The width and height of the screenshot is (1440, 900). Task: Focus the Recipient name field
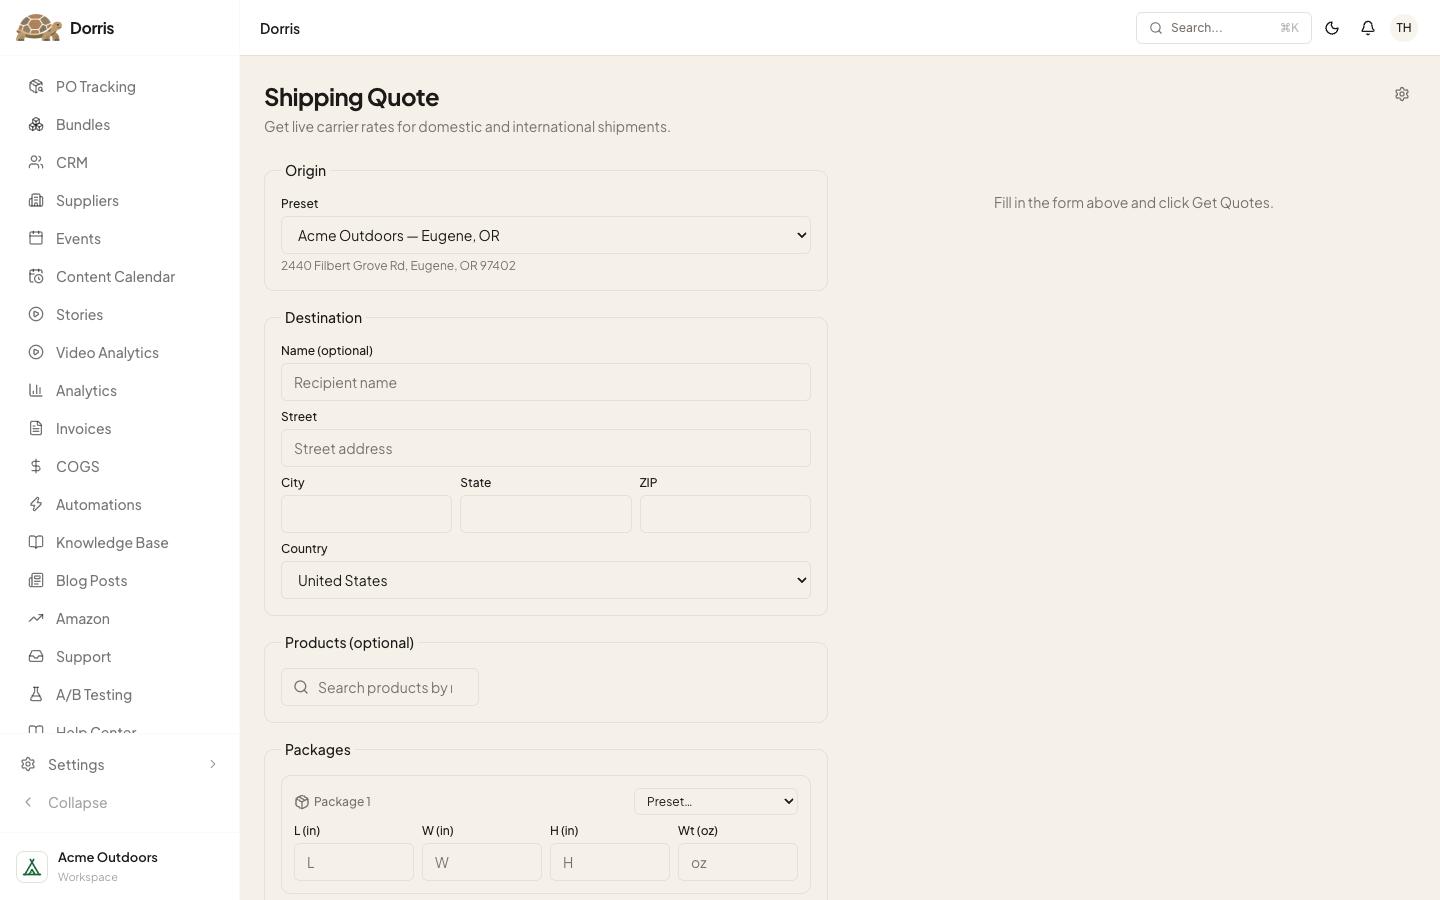click(546, 382)
